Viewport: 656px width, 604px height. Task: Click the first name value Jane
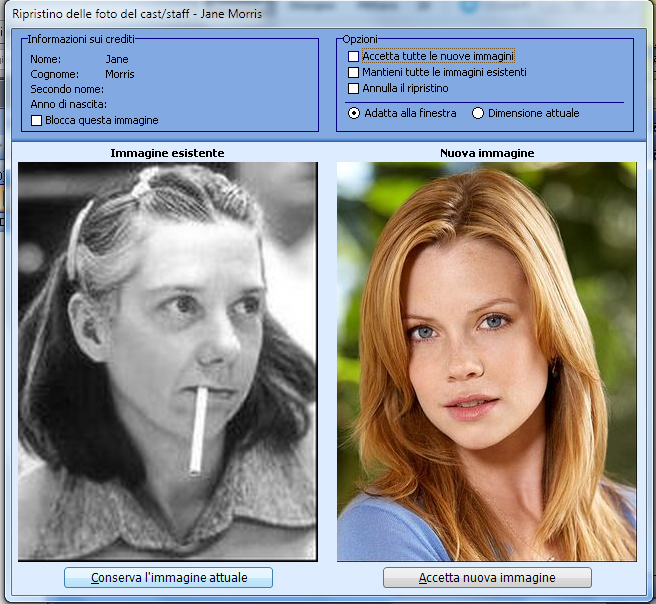click(x=117, y=59)
